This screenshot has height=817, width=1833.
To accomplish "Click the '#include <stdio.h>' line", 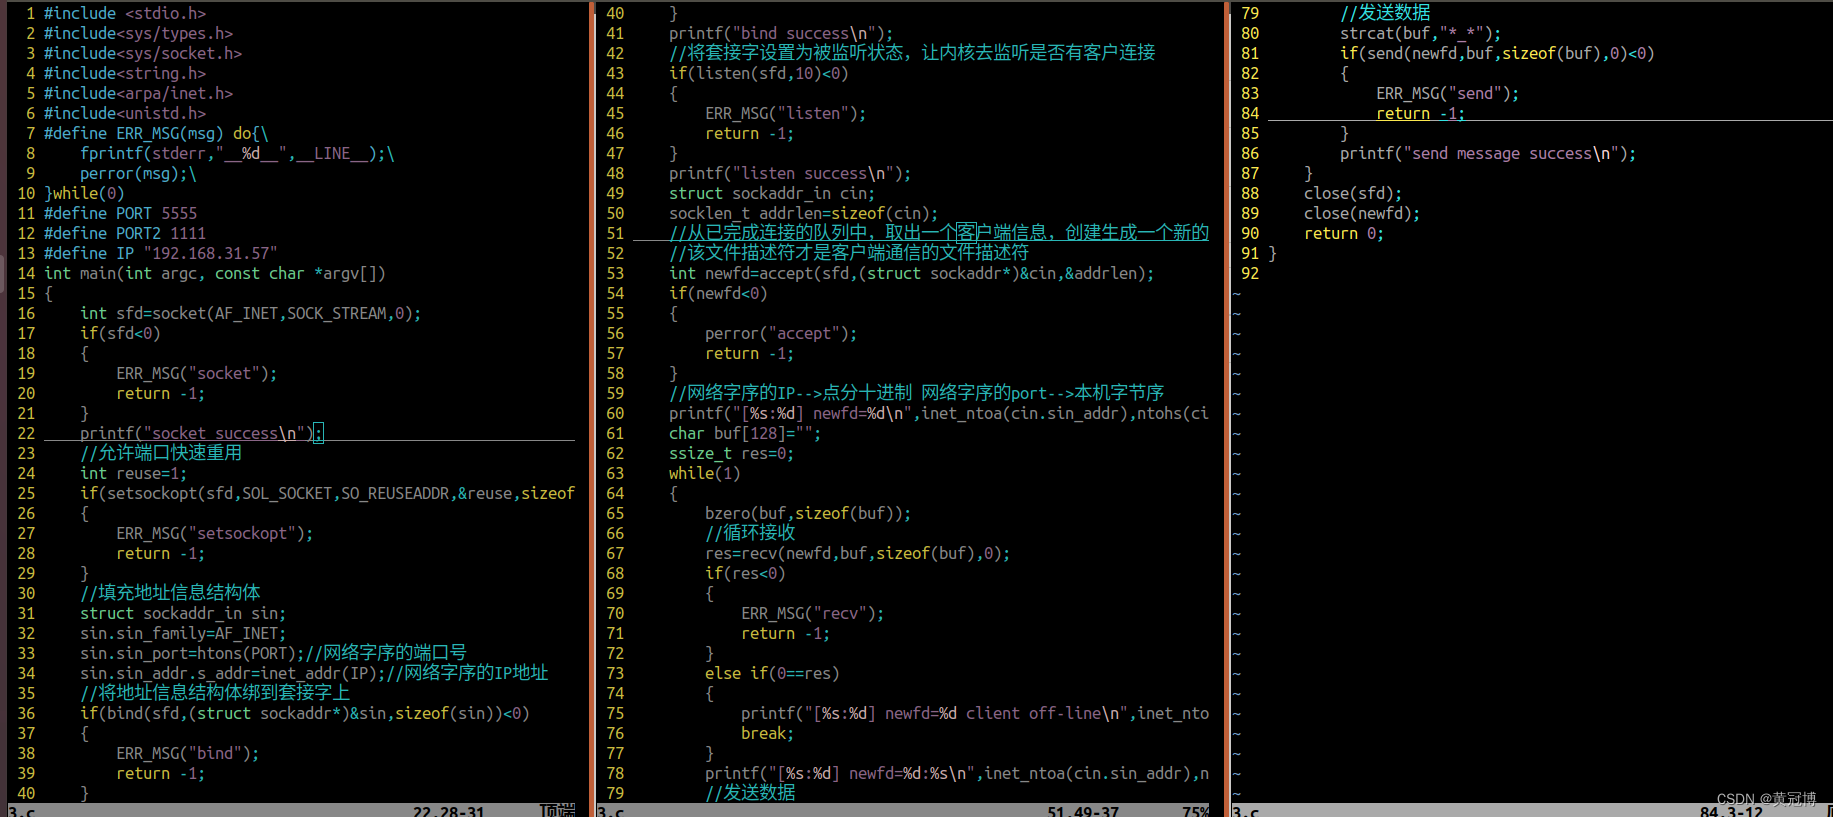I will point(125,13).
